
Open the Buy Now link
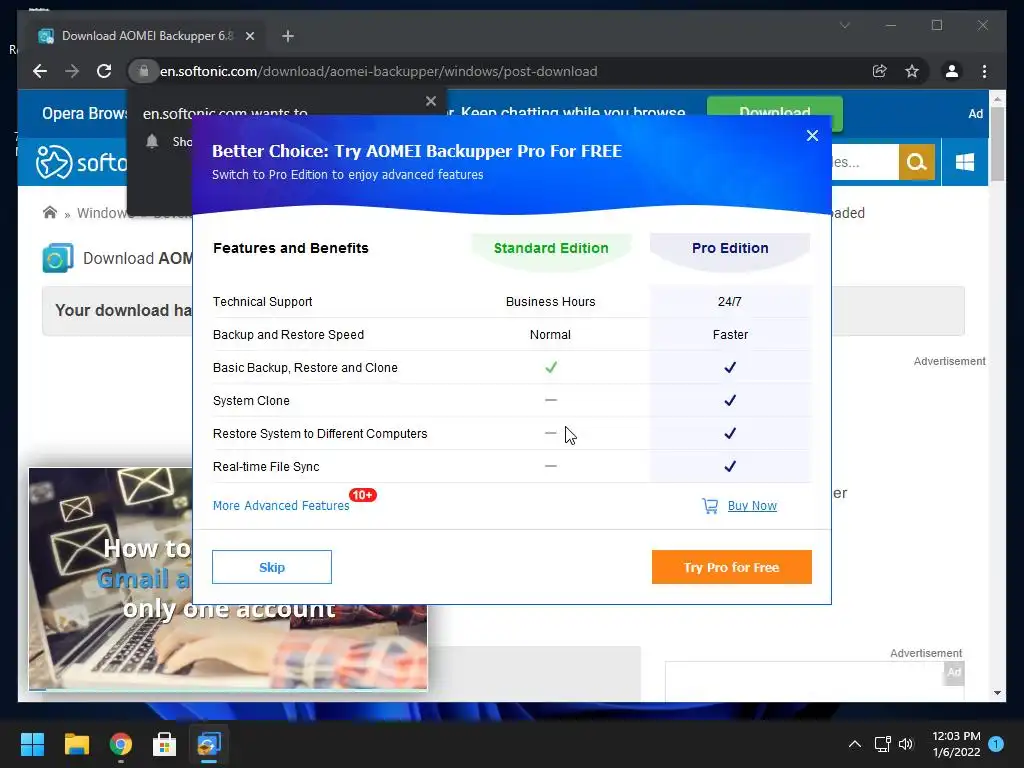tap(752, 505)
